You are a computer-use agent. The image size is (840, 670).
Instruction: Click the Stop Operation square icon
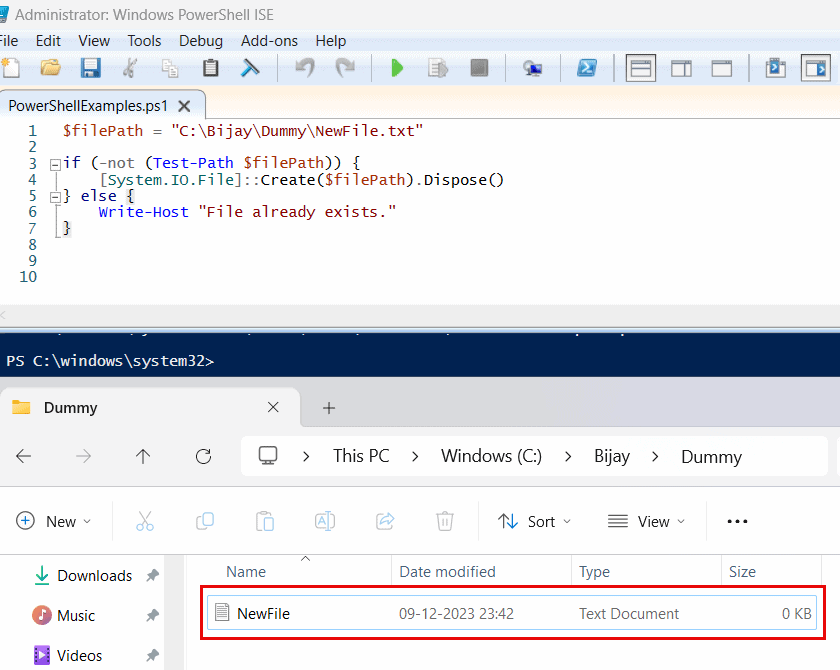[x=479, y=68]
